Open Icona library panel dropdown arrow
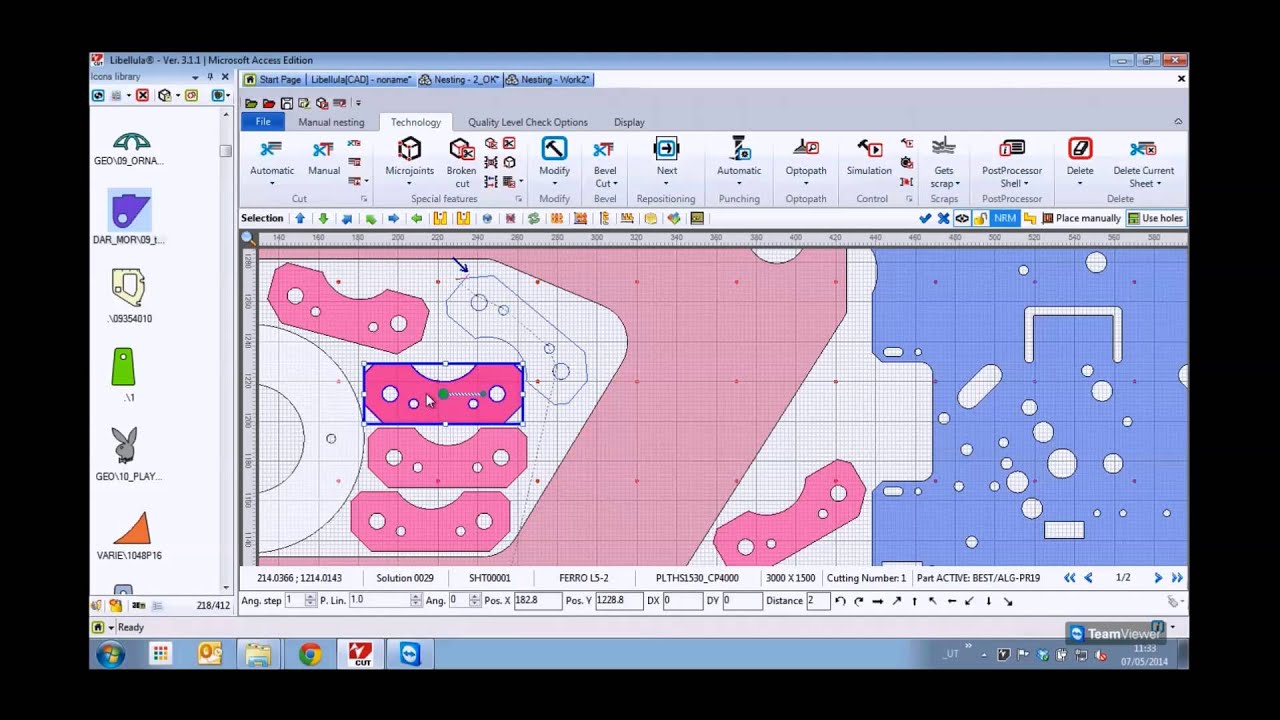The width and height of the screenshot is (1280, 720). tap(195, 77)
